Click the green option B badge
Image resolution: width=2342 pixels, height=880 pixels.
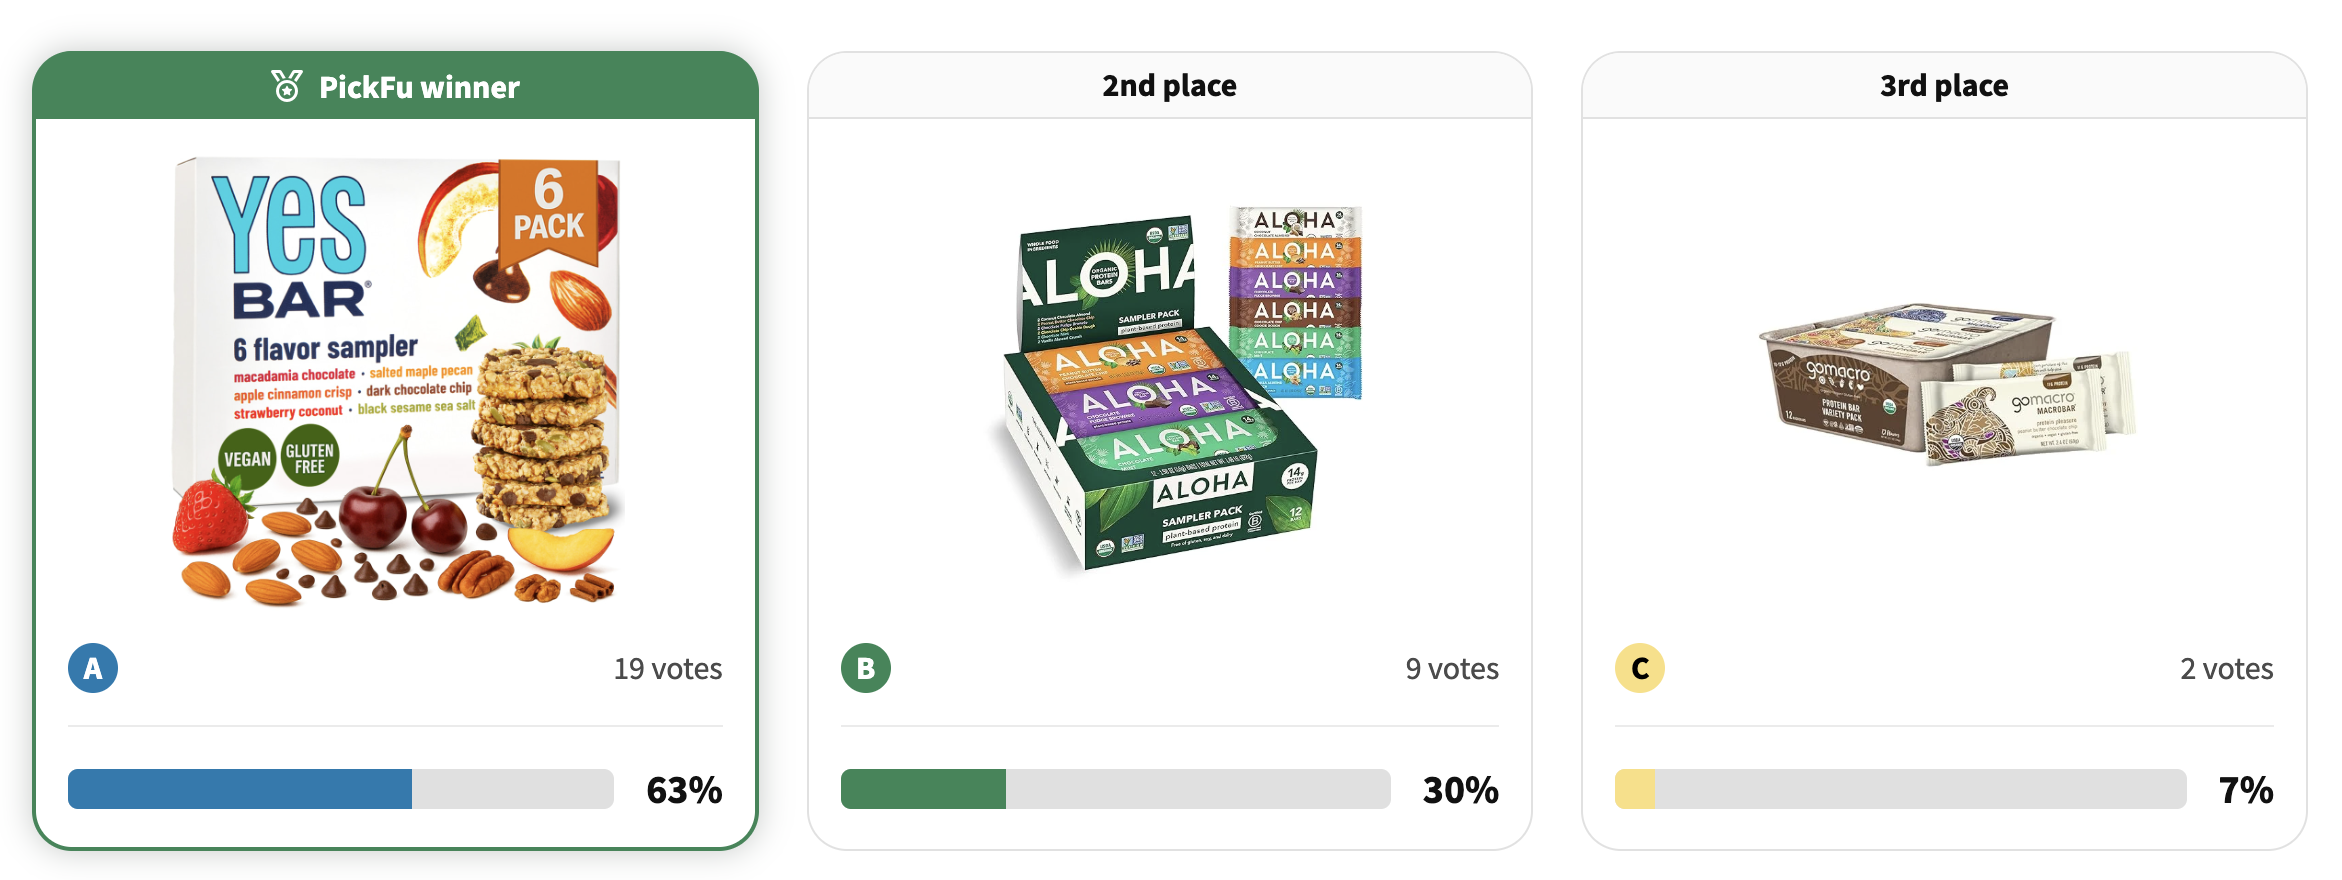pos(866,668)
